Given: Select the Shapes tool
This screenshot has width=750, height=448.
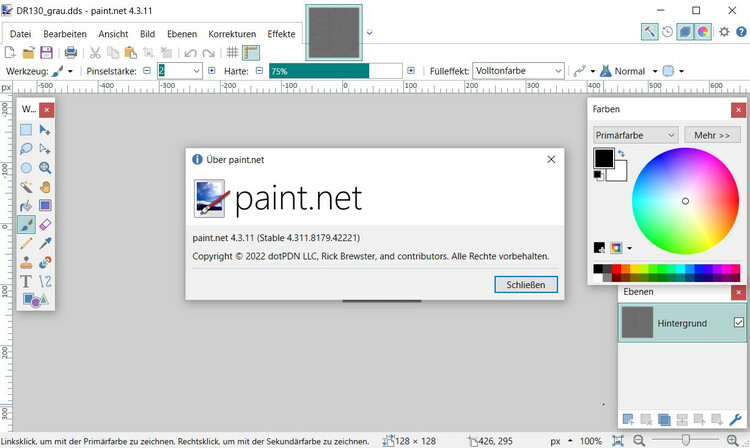Looking at the screenshot, I should pyautogui.click(x=35, y=300).
